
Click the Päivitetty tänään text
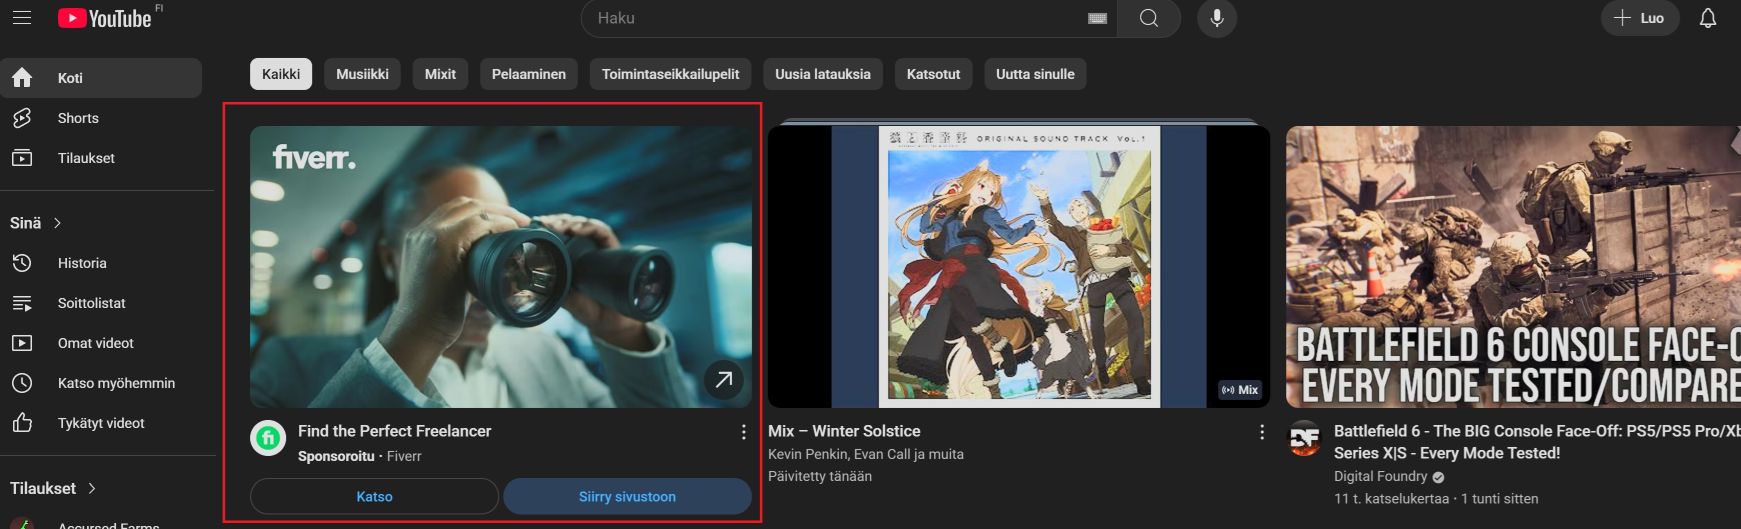[820, 476]
